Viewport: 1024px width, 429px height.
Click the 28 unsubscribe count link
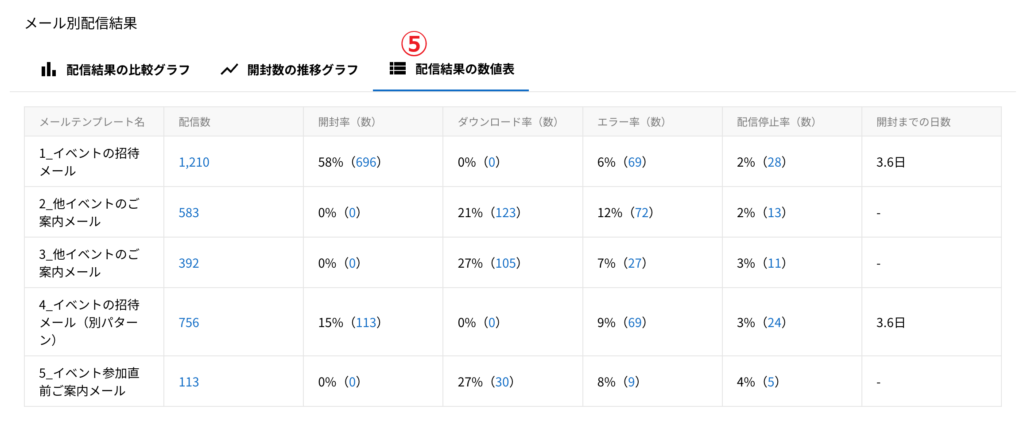tap(773, 162)
